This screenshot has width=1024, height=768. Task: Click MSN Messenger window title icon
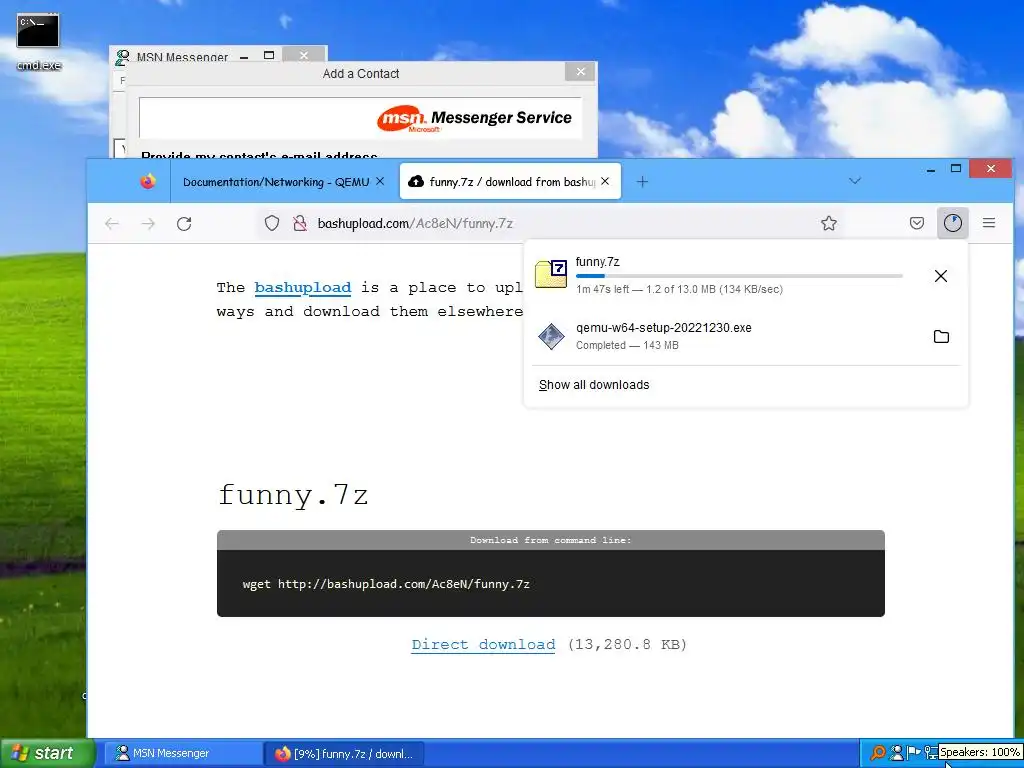point(122,57)
